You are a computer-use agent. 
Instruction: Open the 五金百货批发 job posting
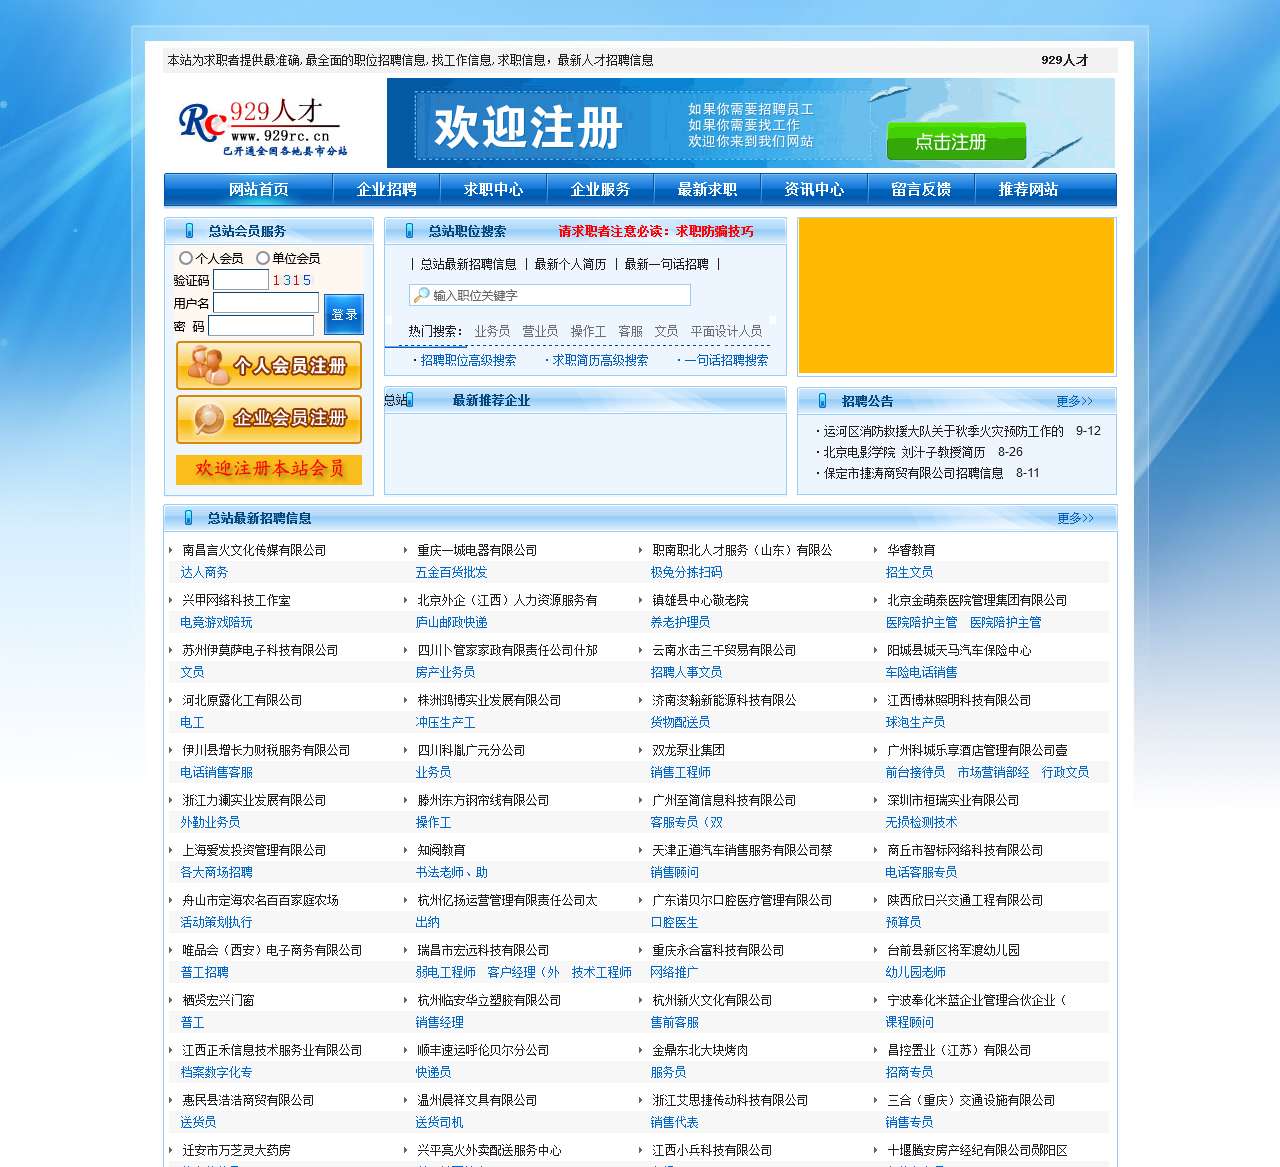click(451, 572)
